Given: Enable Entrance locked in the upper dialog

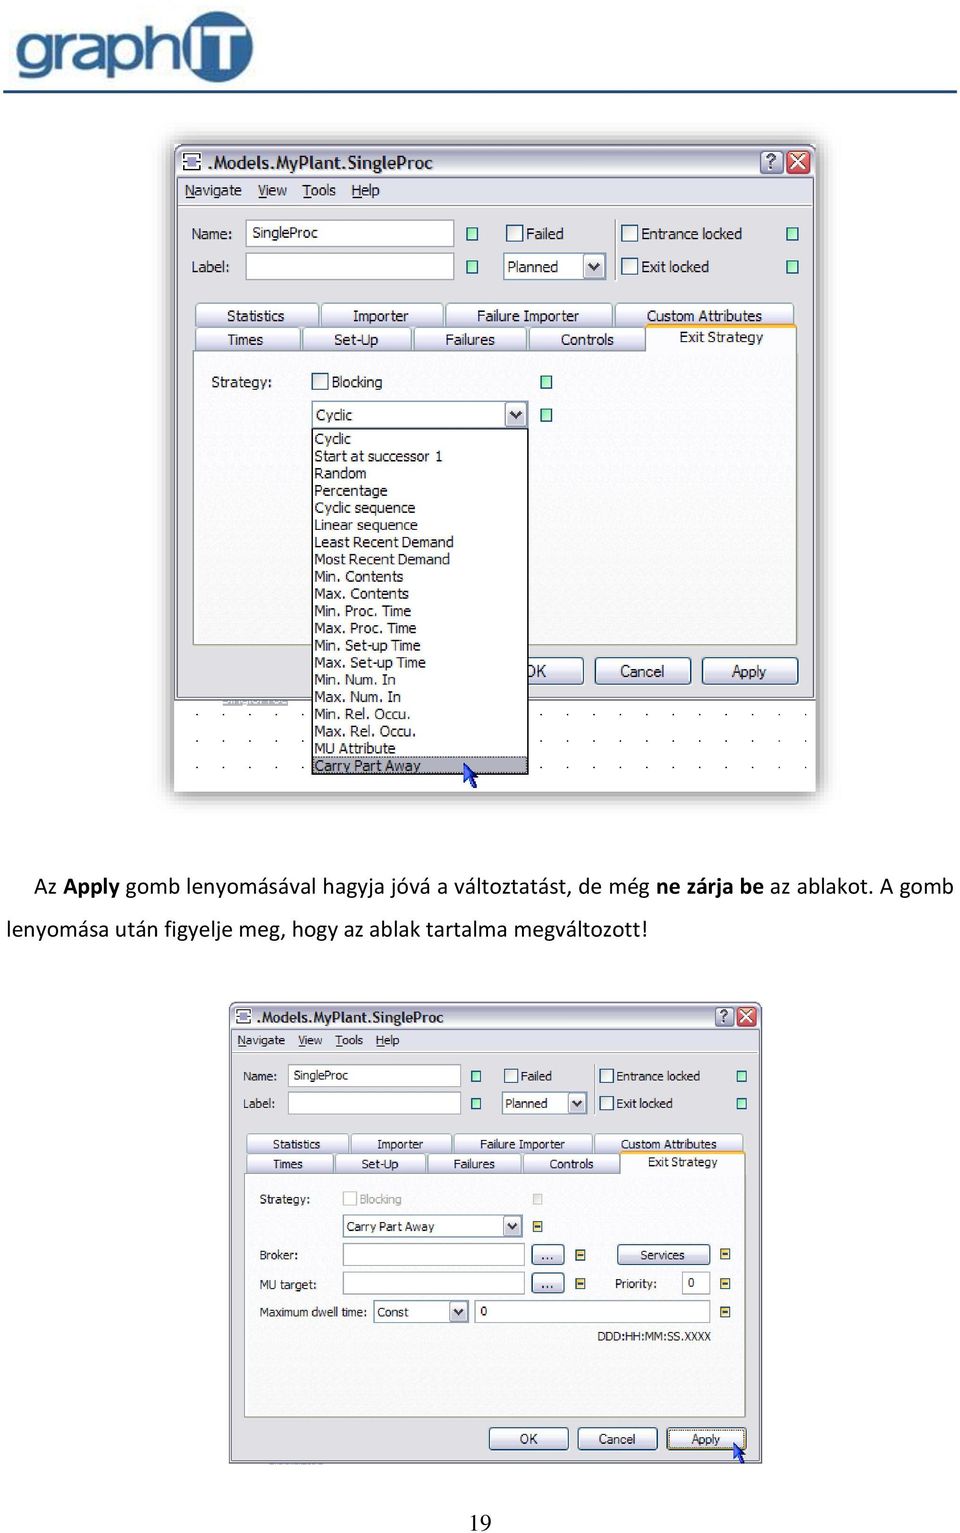Looking at the screenshot, I should point(630,233).
